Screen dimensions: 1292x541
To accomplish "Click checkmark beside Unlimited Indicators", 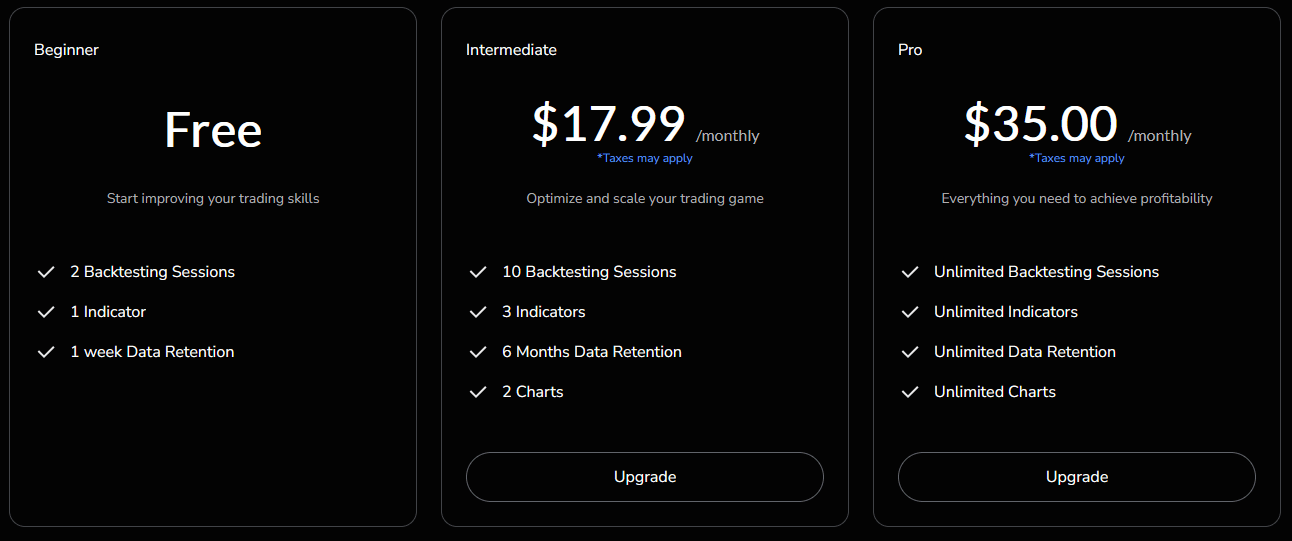I will click(910, 312).
